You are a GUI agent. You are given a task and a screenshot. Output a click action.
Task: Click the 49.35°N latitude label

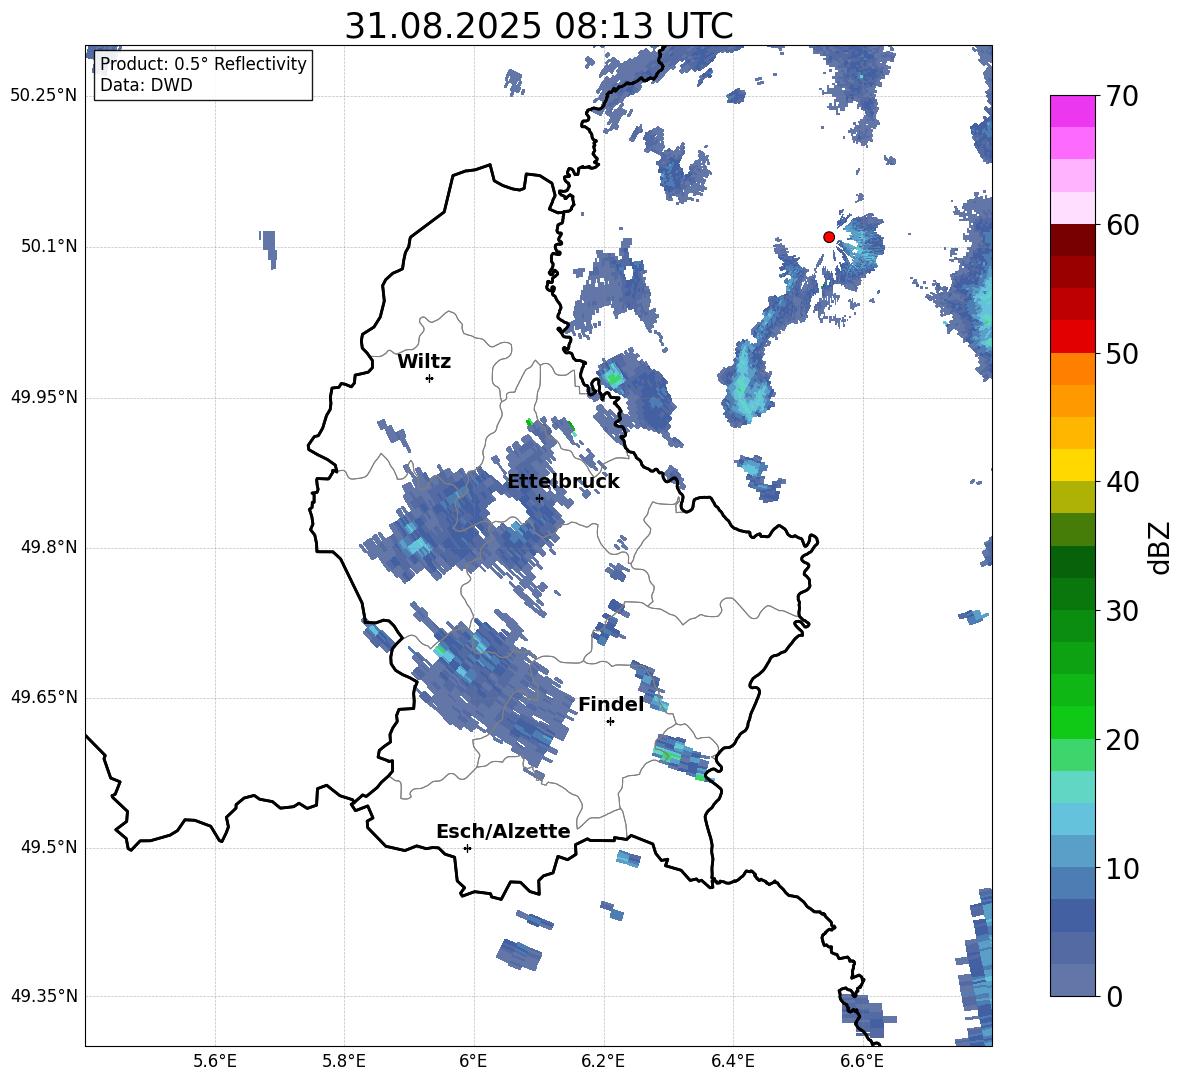coord(44,996)
